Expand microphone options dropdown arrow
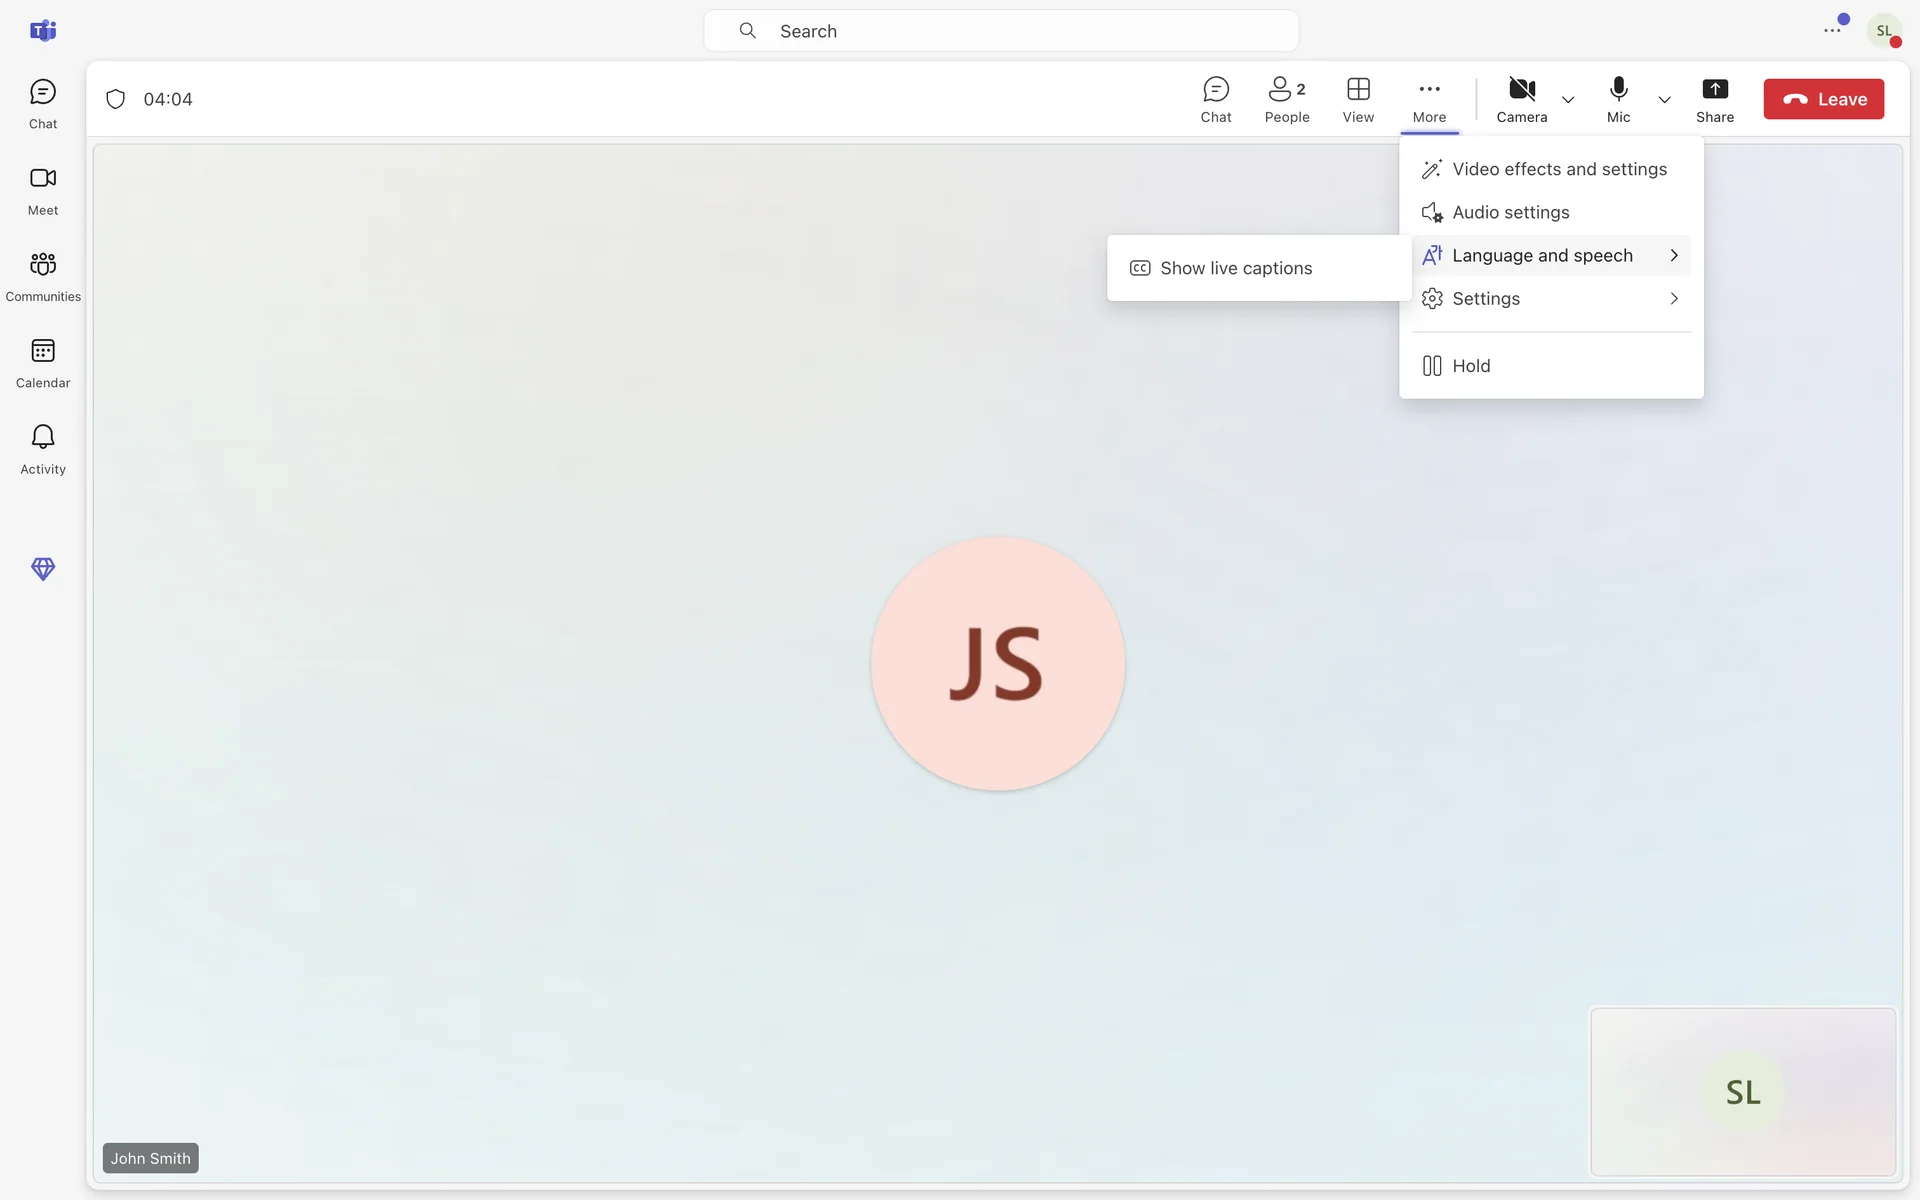Image resolution: width=1920 pixels, height=1200 pixels. (x=1664, y=100)
